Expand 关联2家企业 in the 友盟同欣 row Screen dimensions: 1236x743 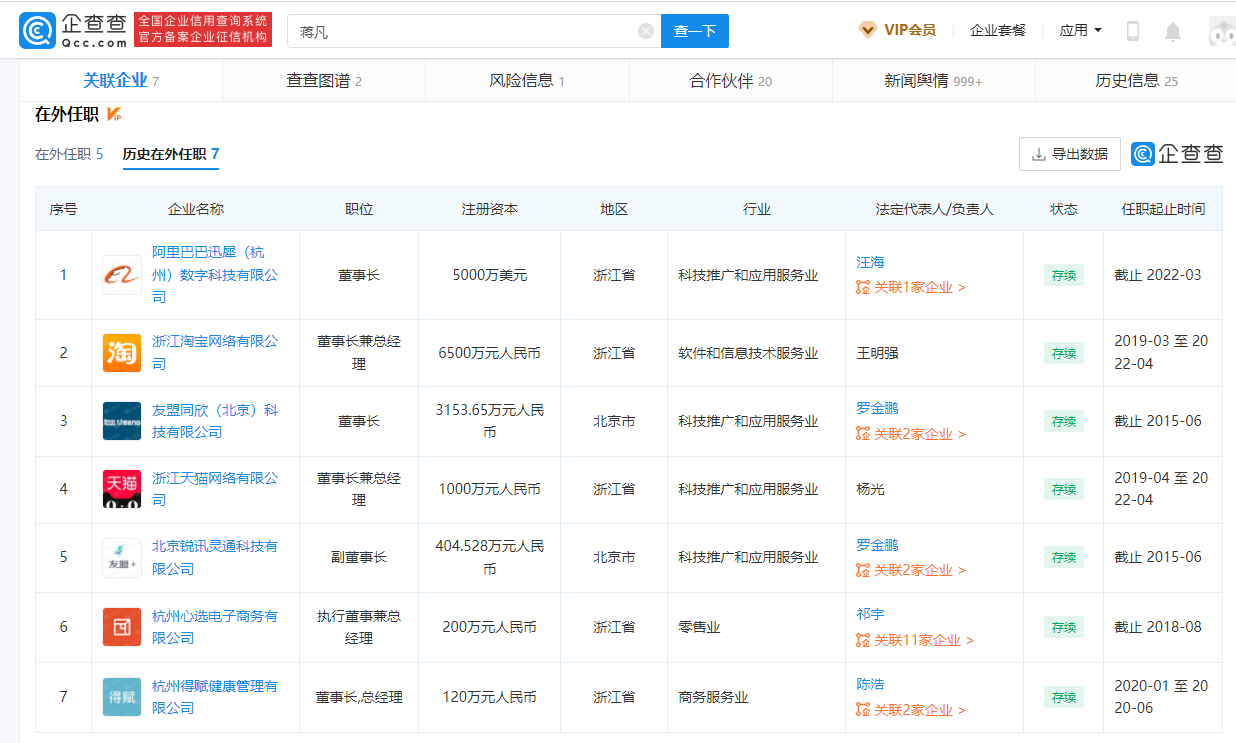(920, 434)
